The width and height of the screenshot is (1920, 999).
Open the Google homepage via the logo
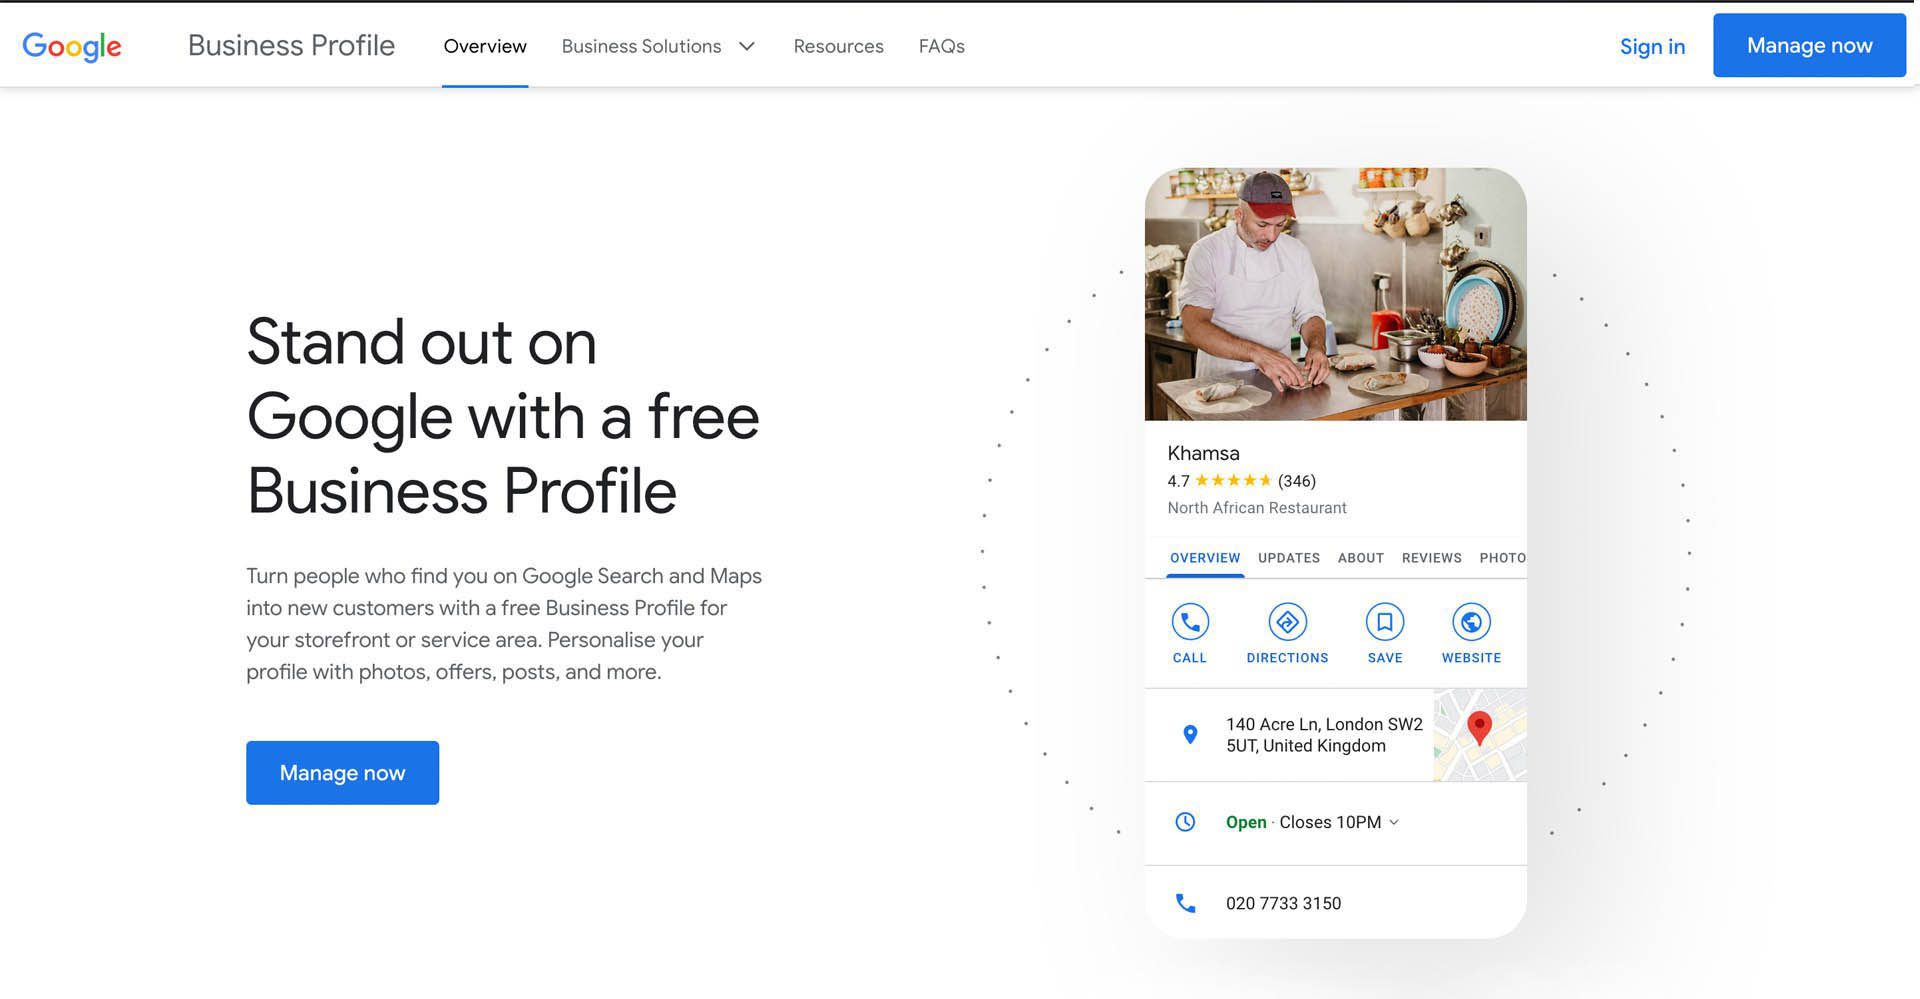[x=71, y=45]
